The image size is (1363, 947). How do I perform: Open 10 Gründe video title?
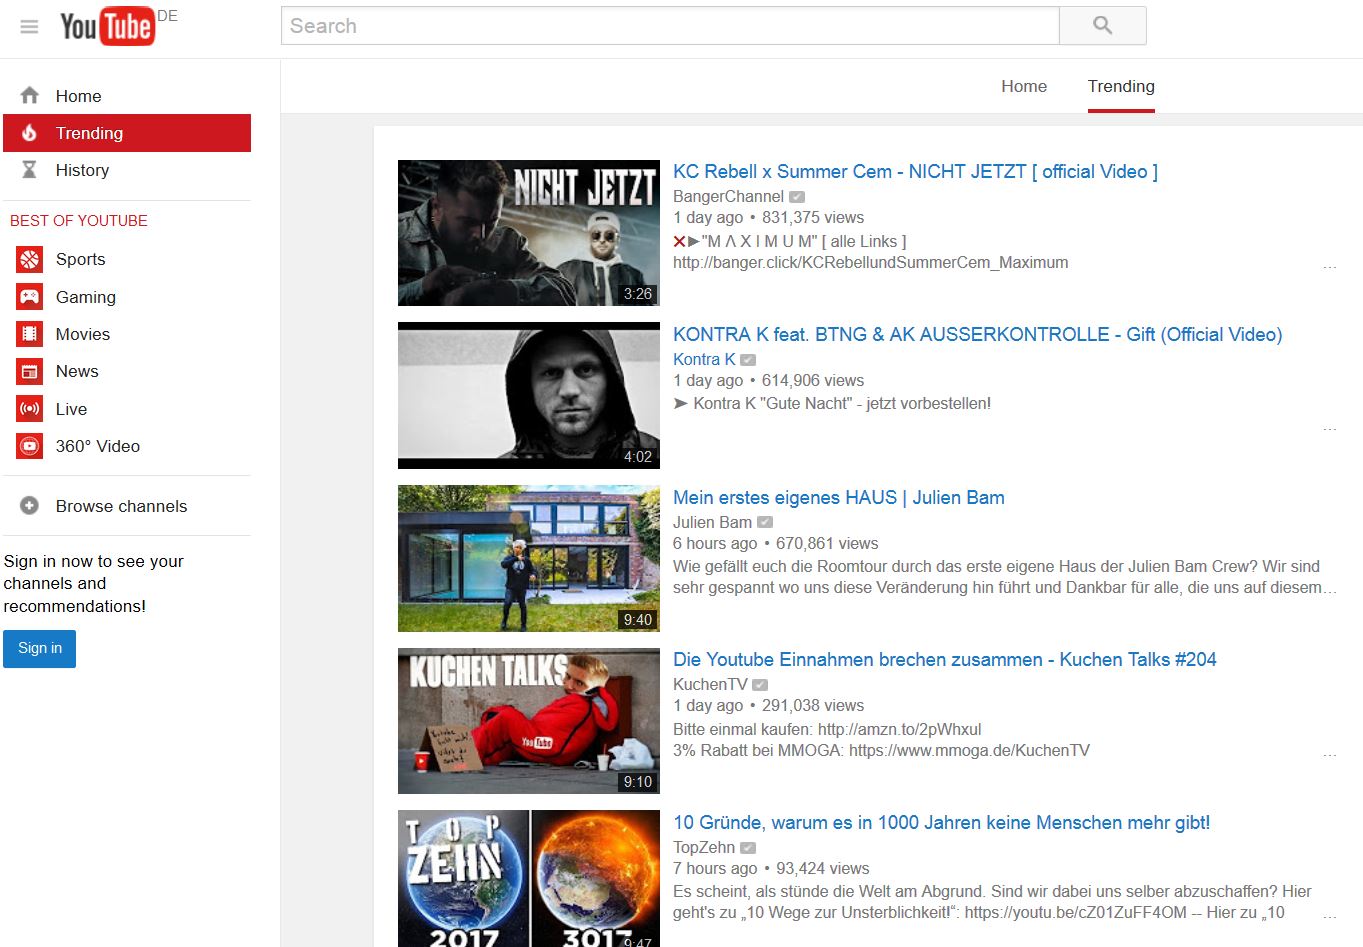pos(941,823)
